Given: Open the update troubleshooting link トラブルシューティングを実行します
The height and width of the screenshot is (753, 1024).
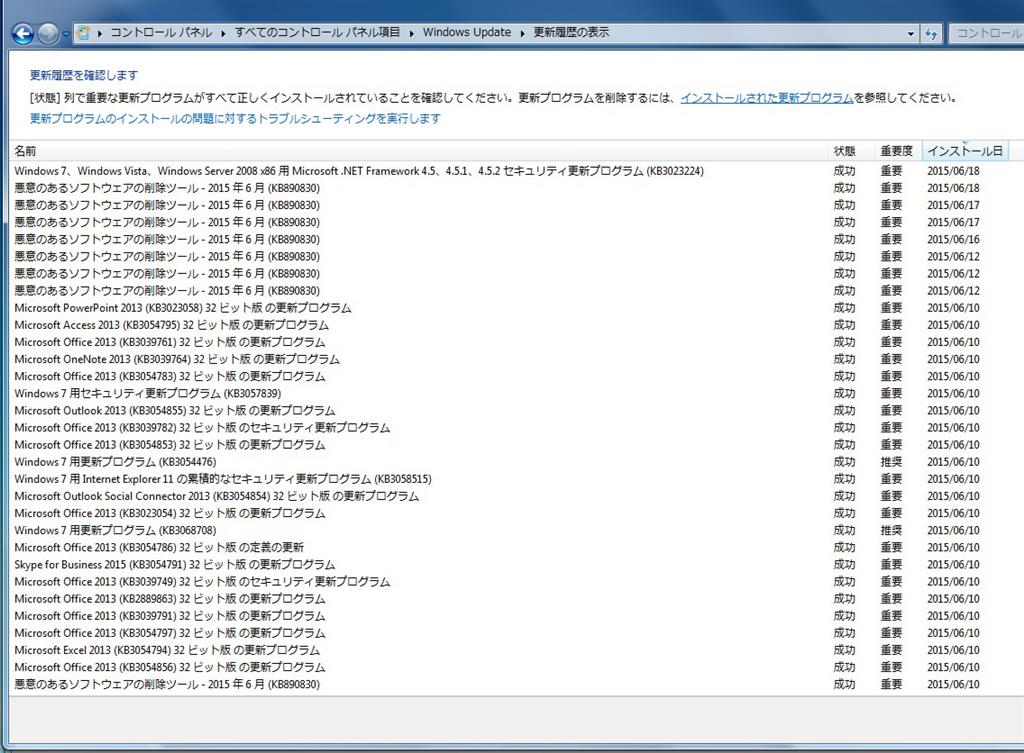Looking at the screenshot, I should [x=235, y=119].
